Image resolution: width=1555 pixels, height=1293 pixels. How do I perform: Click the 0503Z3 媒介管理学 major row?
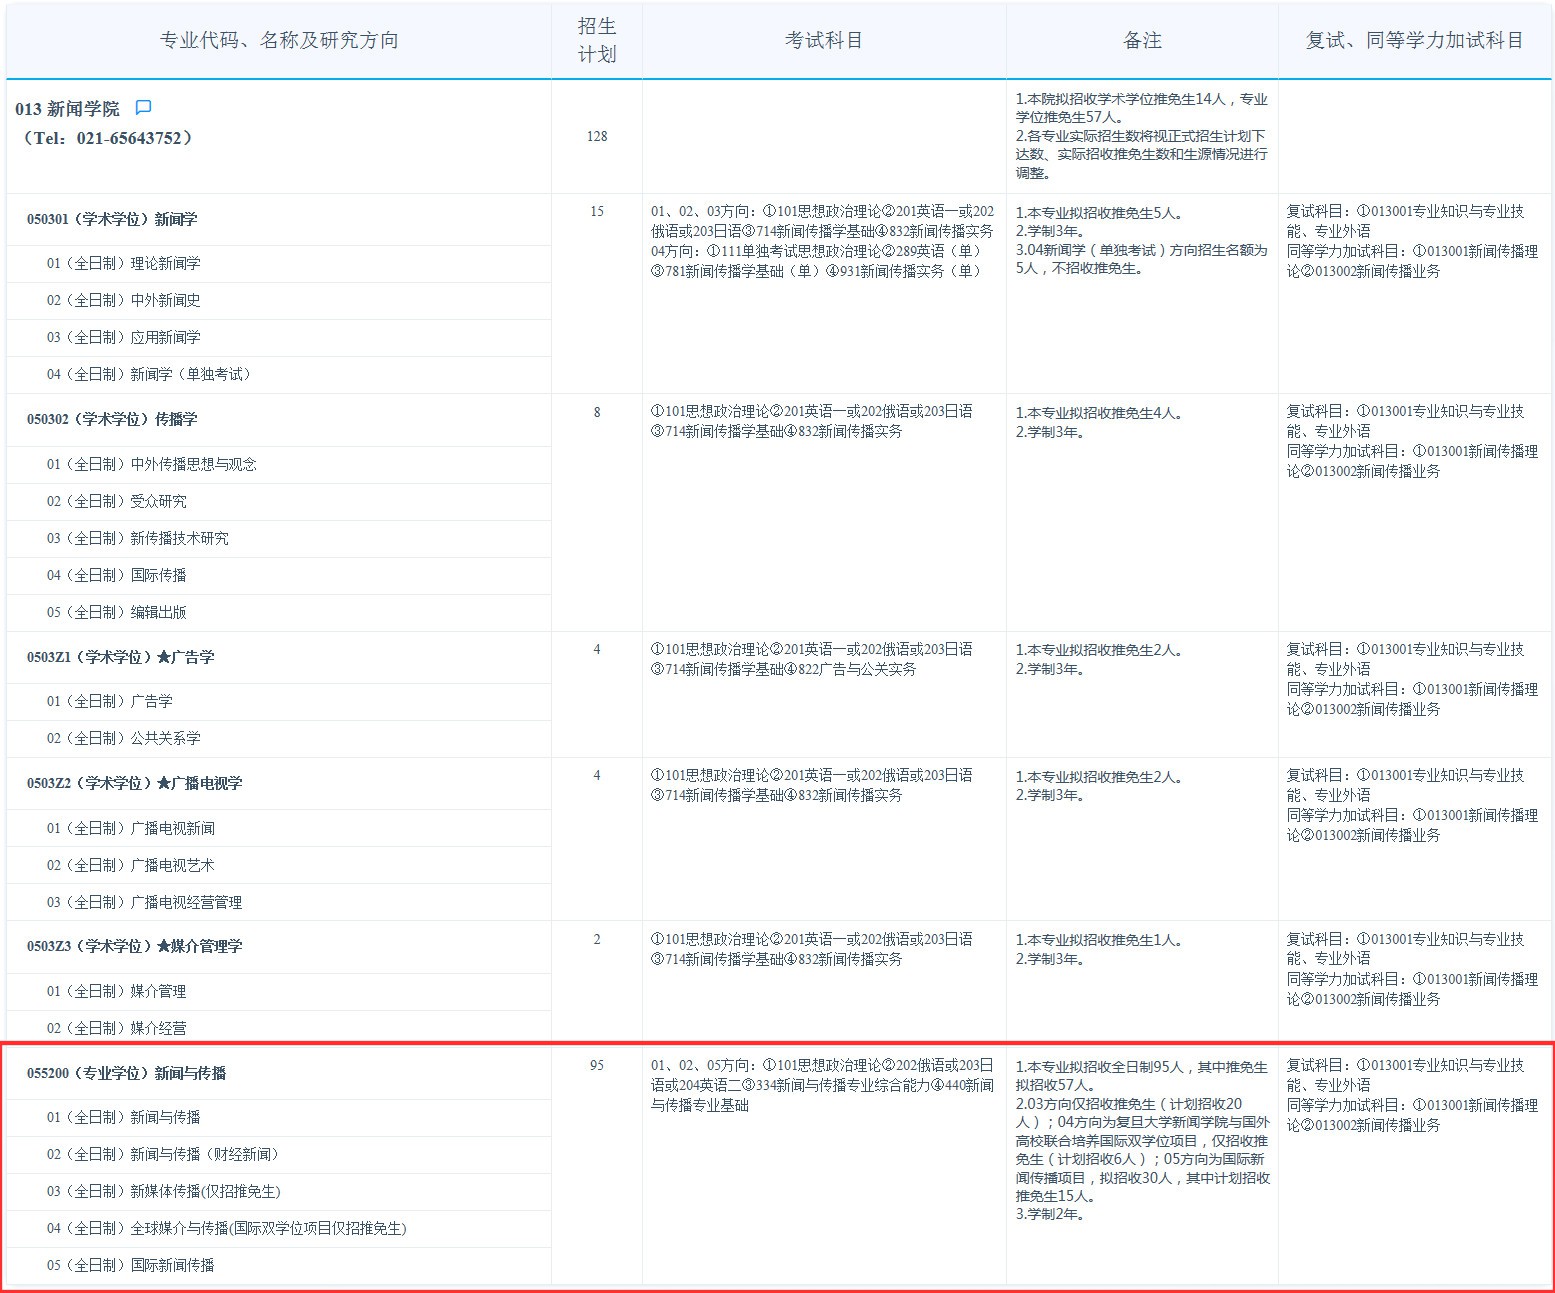pos(134,947)
